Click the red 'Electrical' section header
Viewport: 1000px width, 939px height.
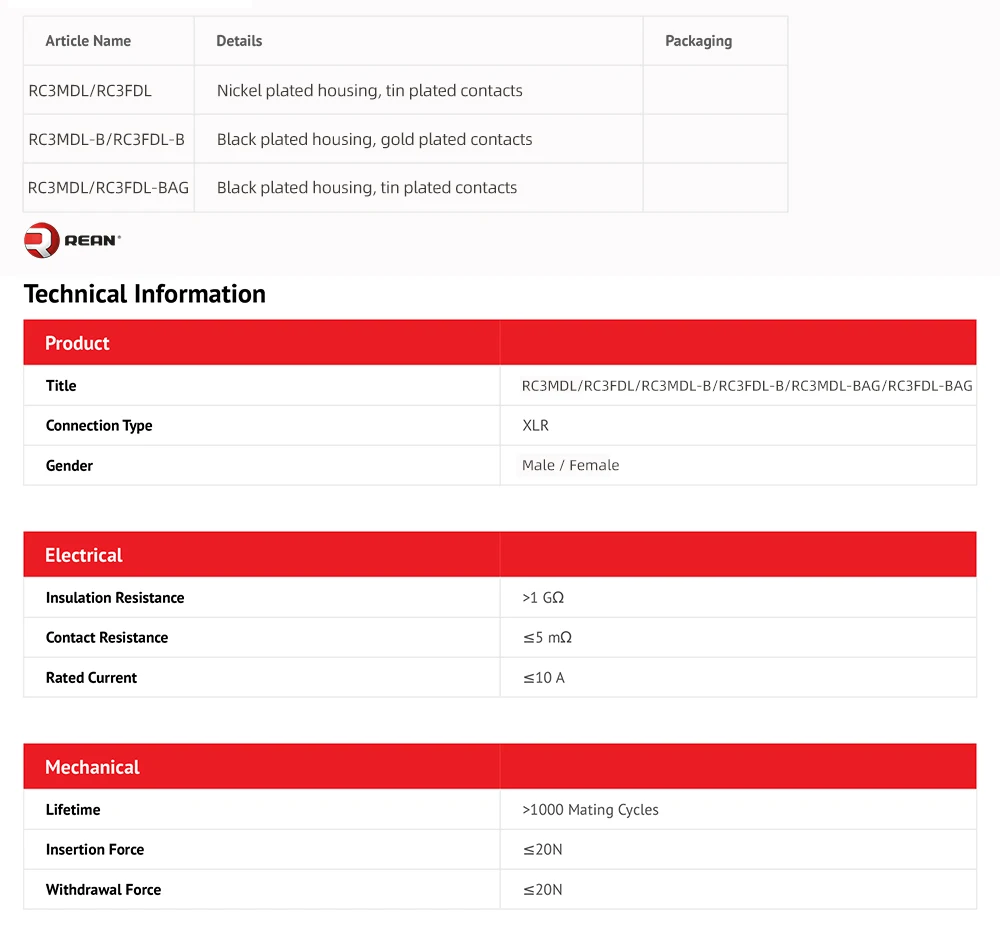pos(500,554)
